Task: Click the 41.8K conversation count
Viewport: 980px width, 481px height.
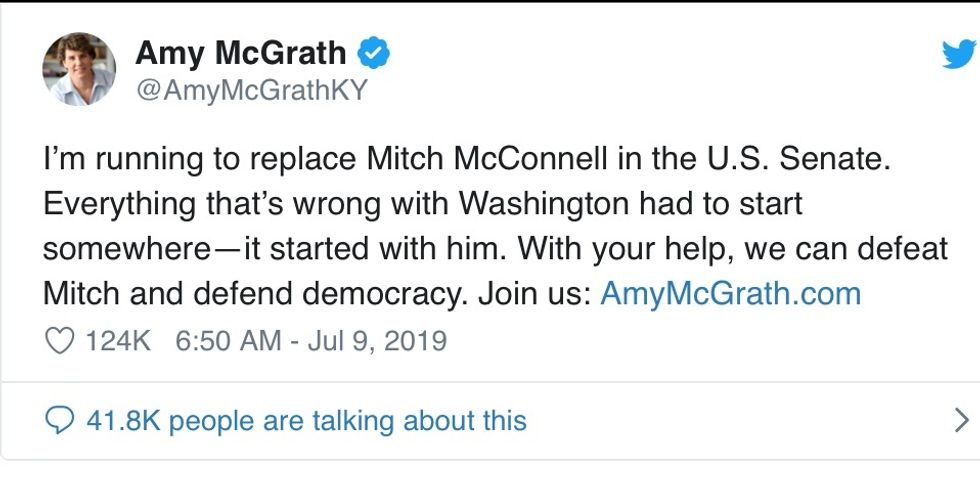Action: pyautogui.click(x=124, y=420)
